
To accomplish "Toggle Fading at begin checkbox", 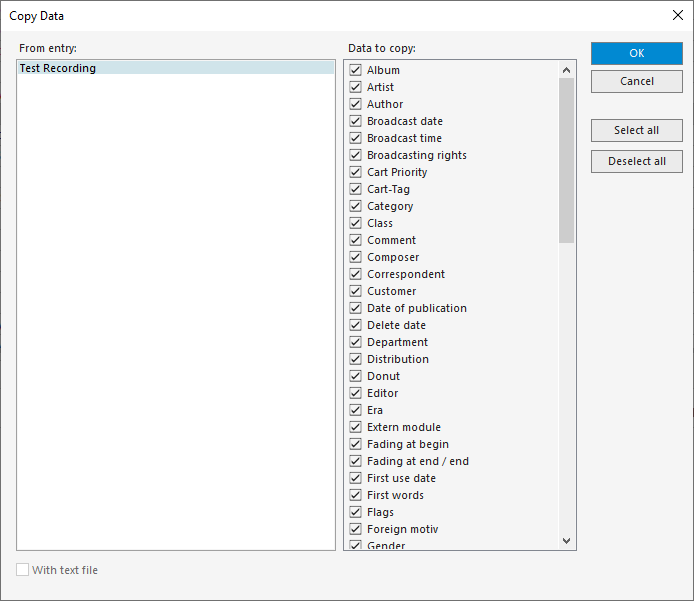I will 355,444.
